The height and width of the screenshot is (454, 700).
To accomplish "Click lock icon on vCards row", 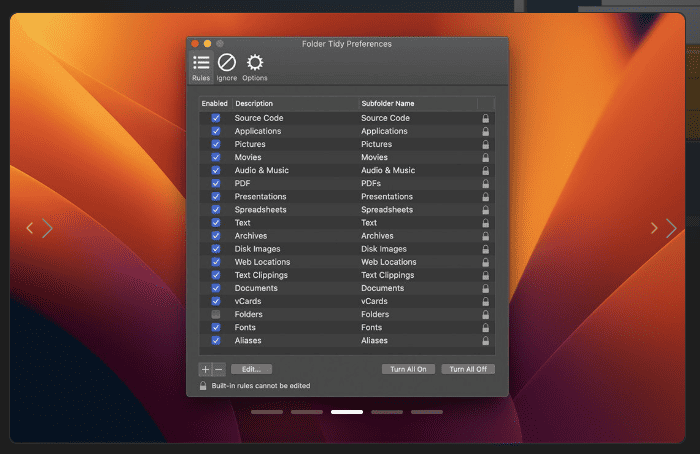I will (485, 301).
